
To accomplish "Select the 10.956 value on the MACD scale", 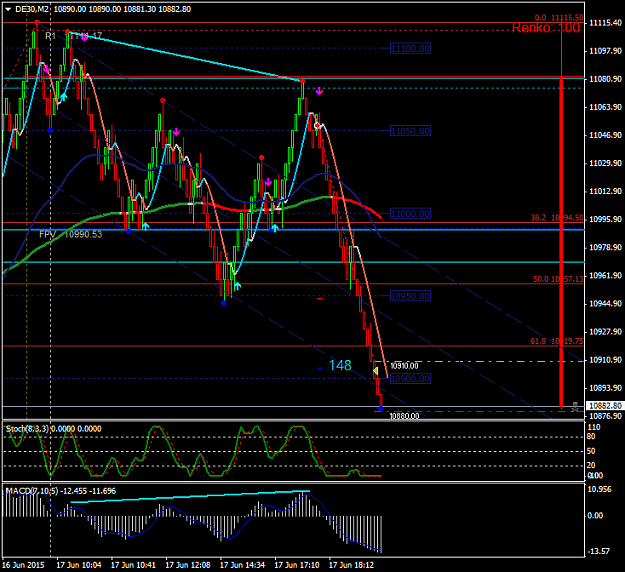I will point(599,489).
